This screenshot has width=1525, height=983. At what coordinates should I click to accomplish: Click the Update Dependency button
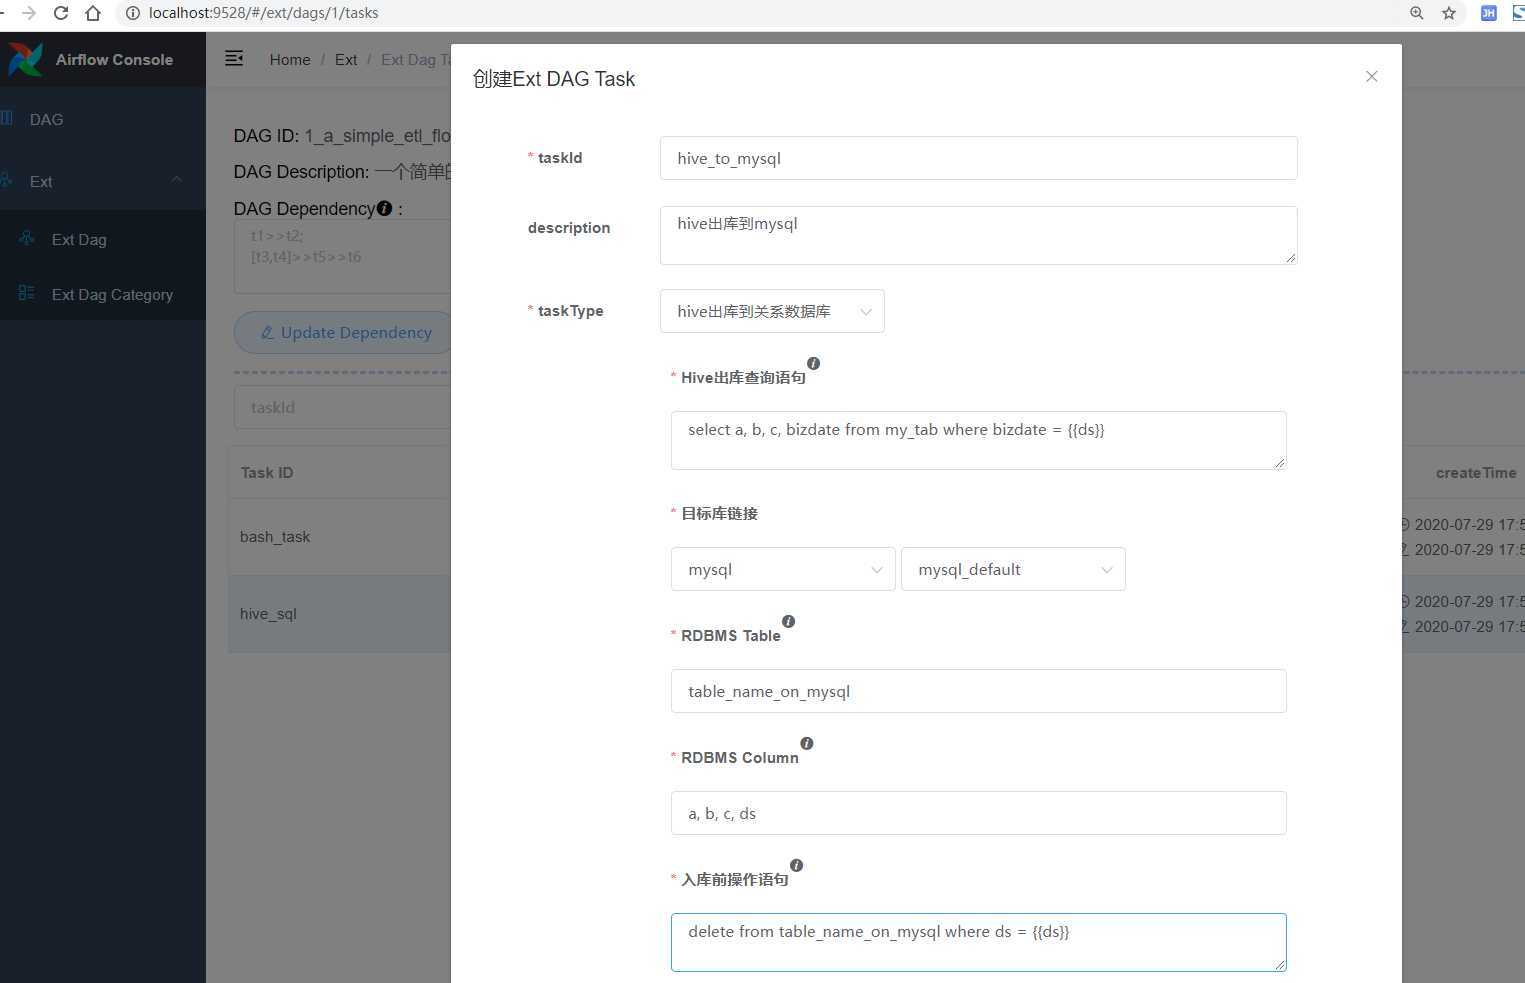(x=343, y=332)
